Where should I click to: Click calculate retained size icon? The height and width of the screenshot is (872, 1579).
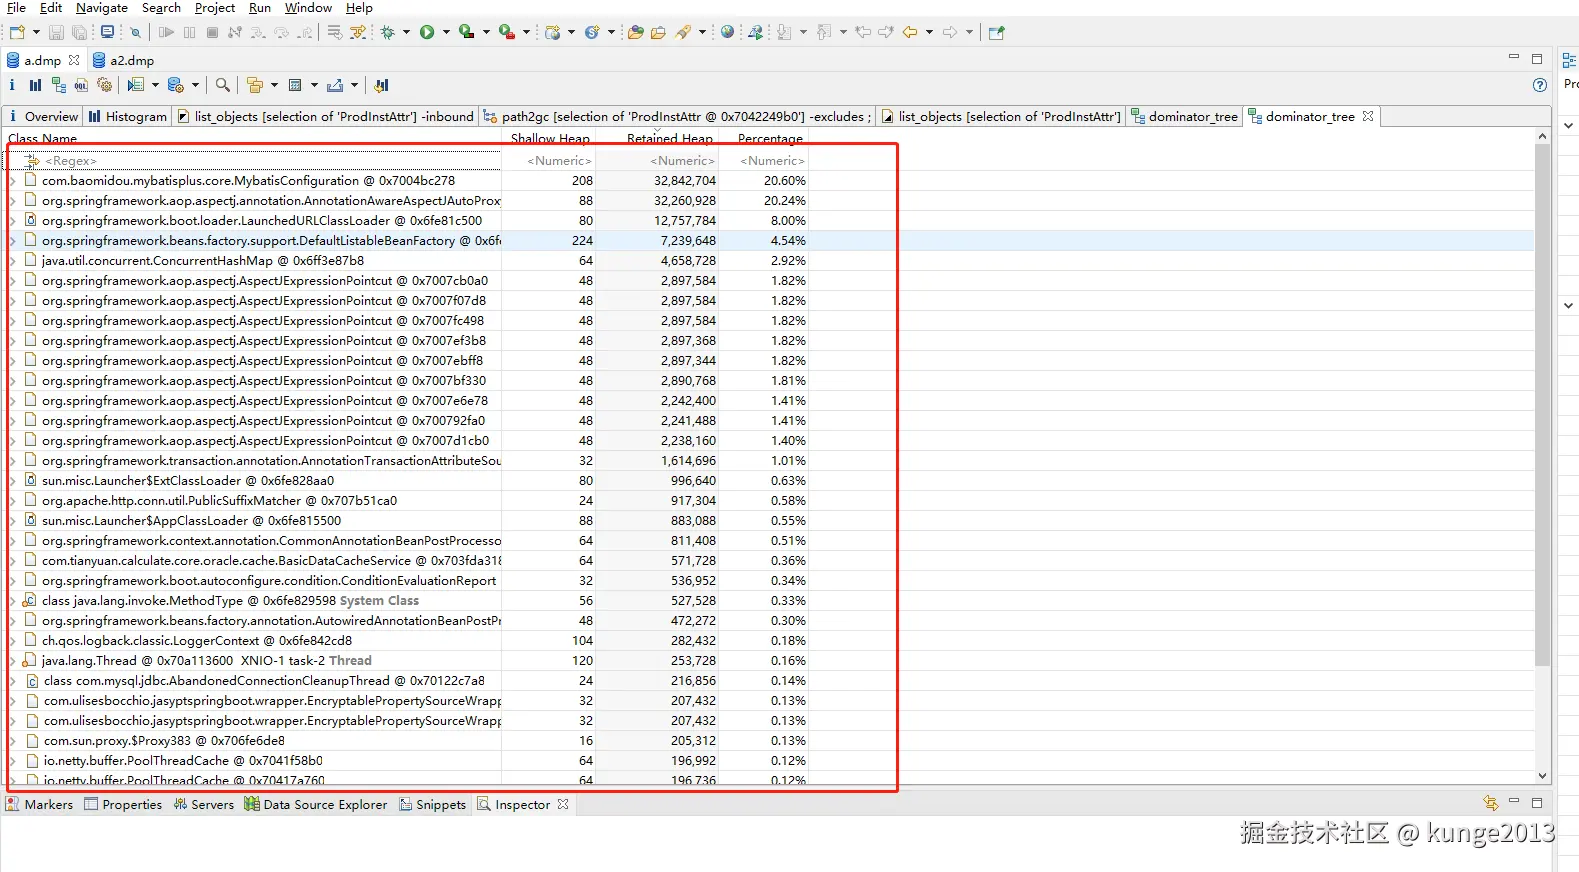(295, 85)
